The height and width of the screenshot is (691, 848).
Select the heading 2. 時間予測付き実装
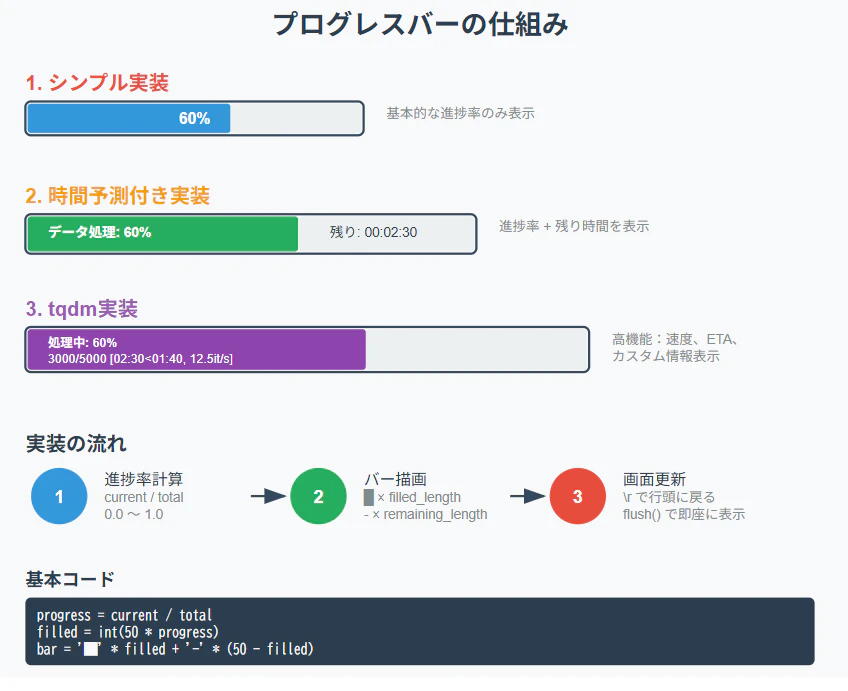coord(117,196)
